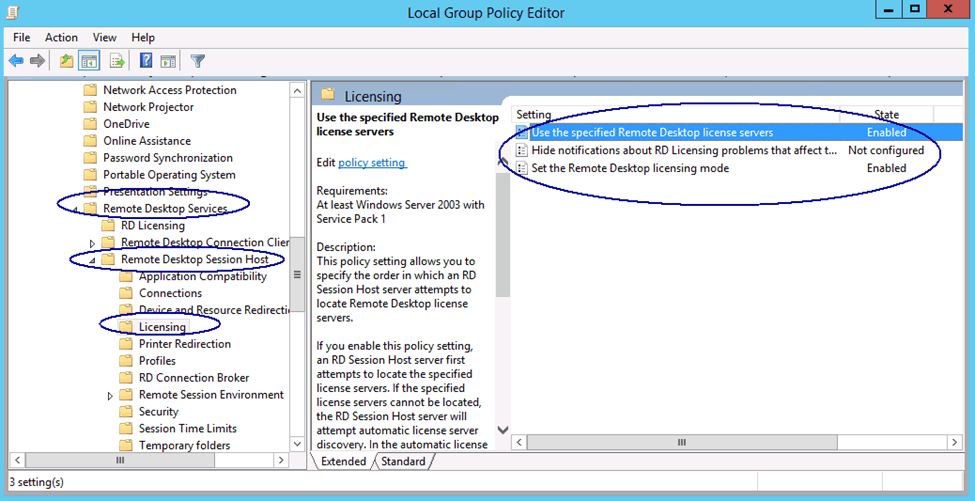
Task: Select Printer Redirection in the tree
Action: (185, 344)
